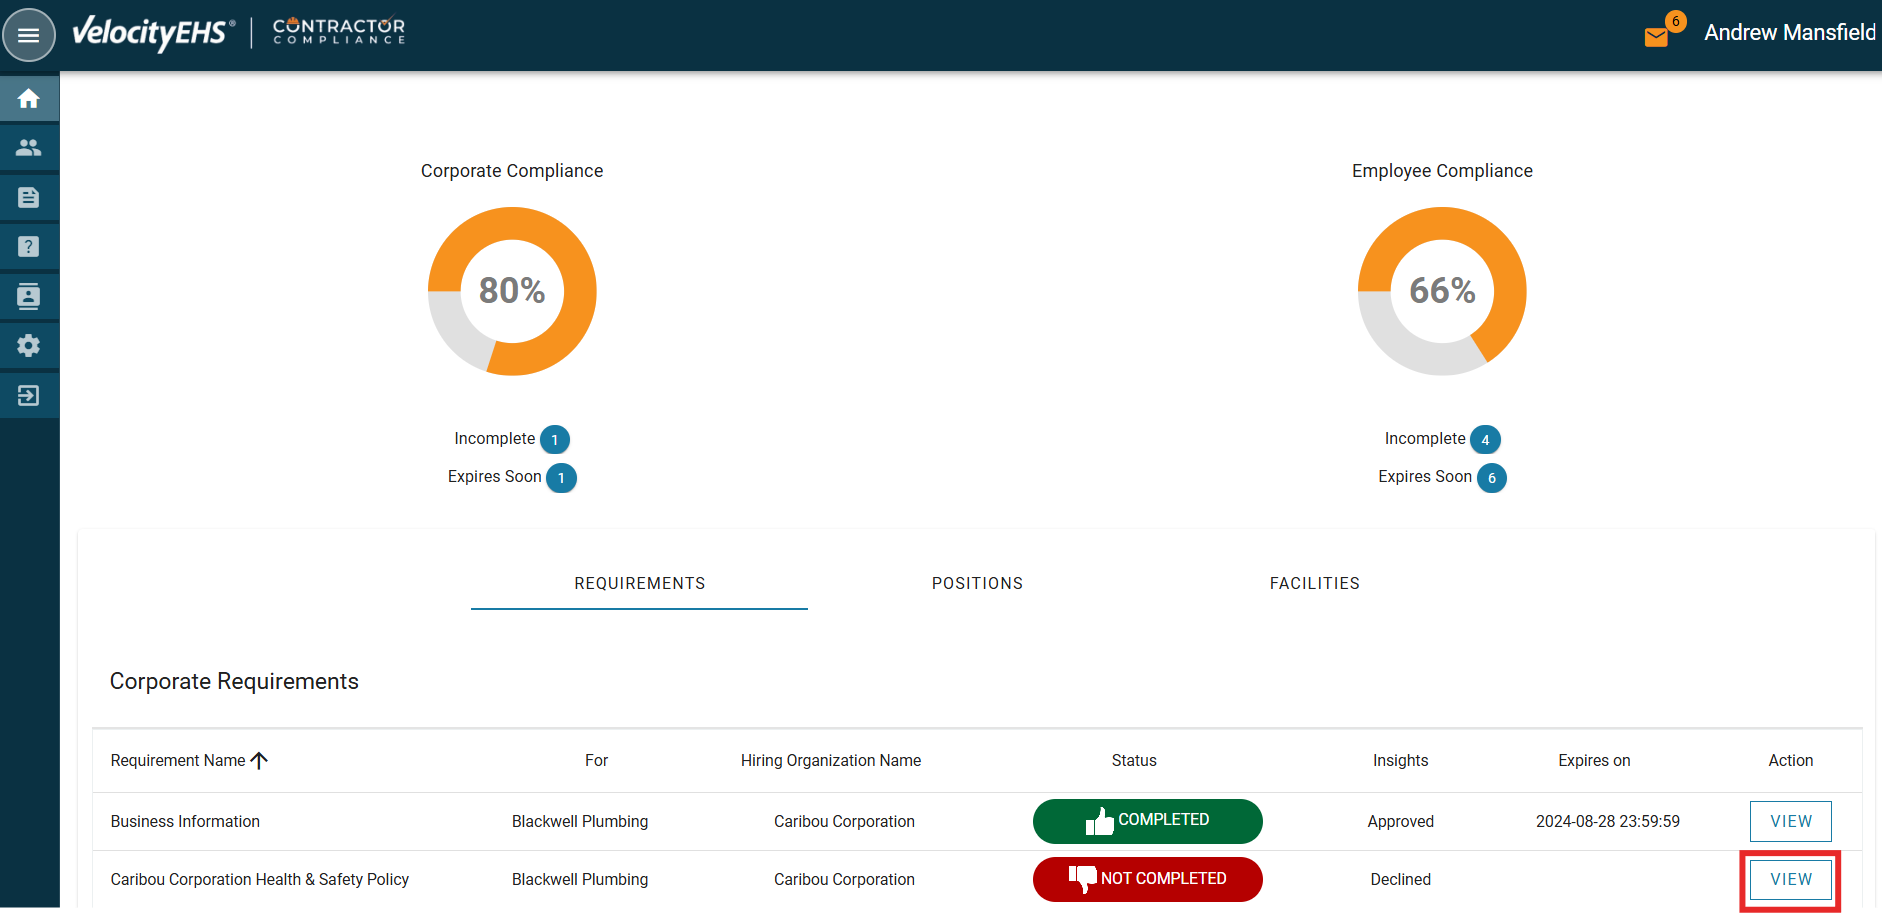Open the people icon in sidebar
Image resolution: width=1882 pixels, height=913 pixels.
click(x=29, y=148)
